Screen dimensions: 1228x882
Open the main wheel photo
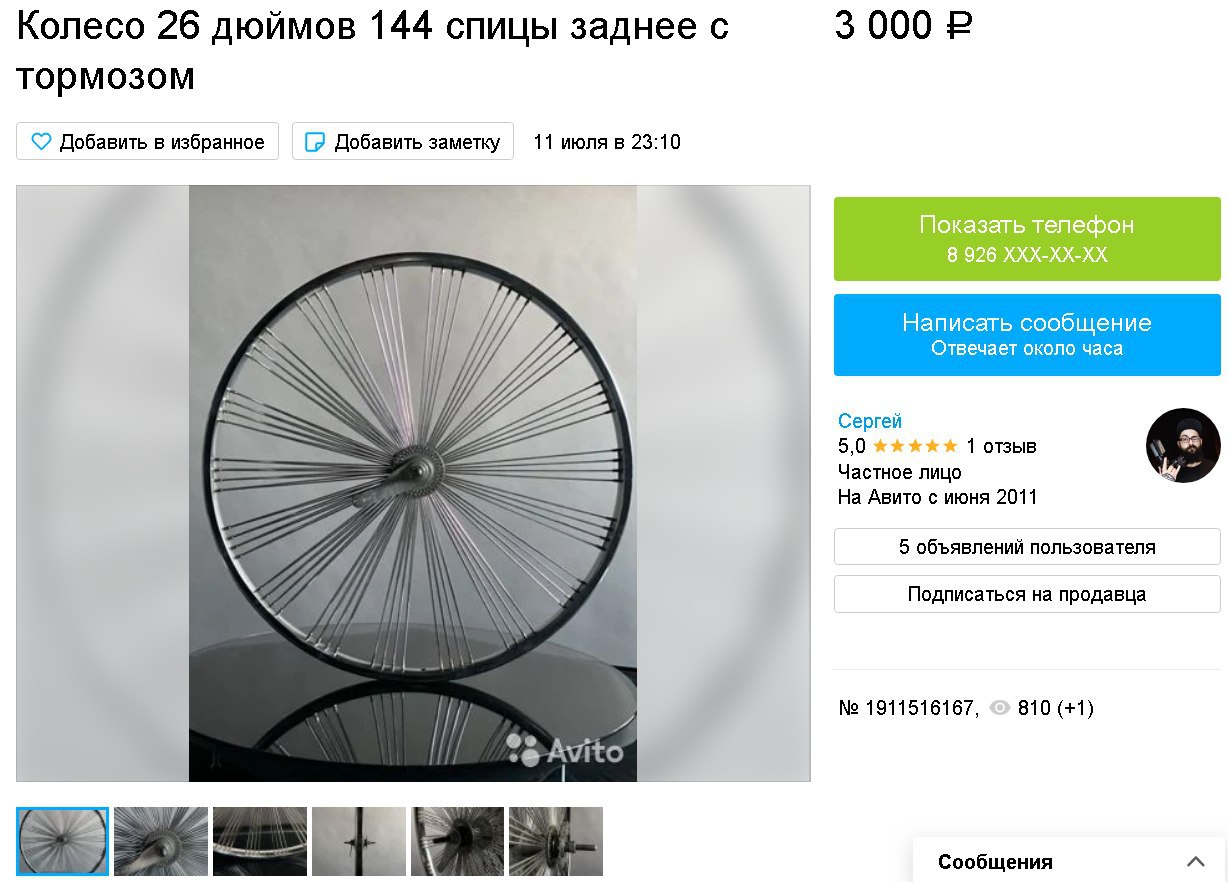(413, 483)
